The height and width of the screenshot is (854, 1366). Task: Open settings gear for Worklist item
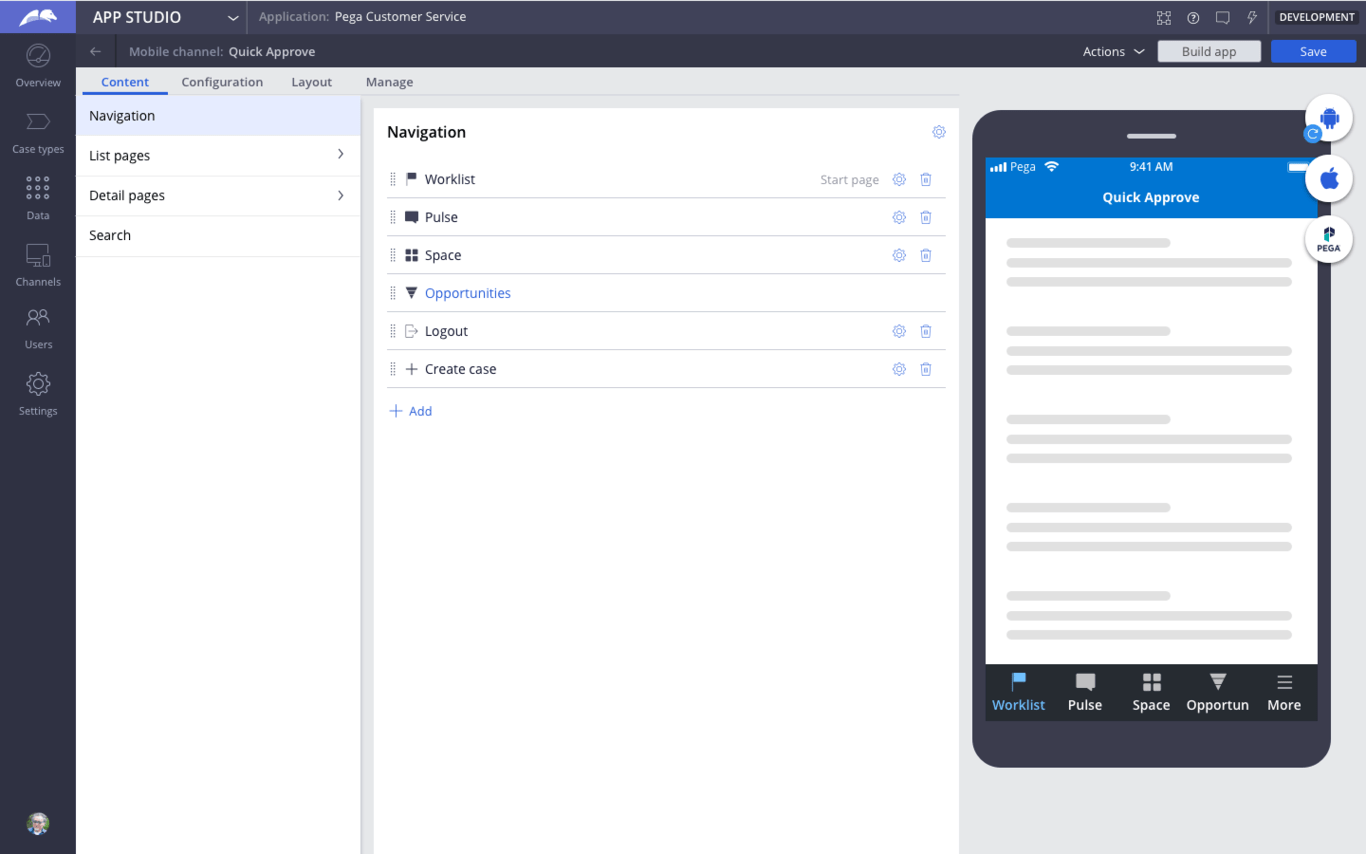pyautogui.click(x=899, y=180)
